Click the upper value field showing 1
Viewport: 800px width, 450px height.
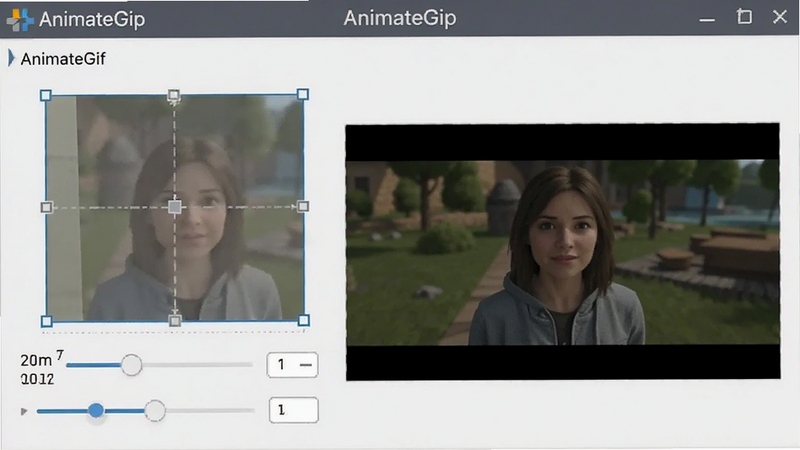[292, 365]
